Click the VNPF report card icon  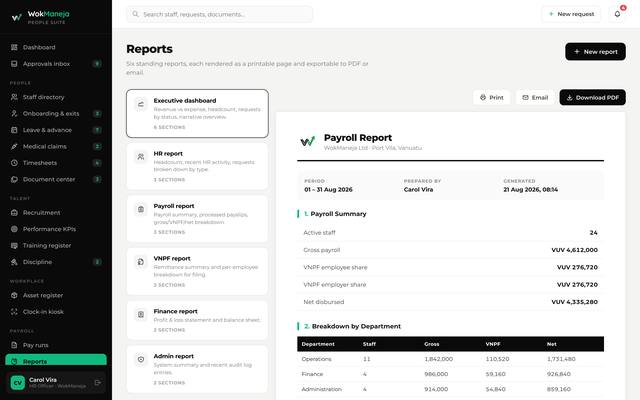tap(141, 262)
